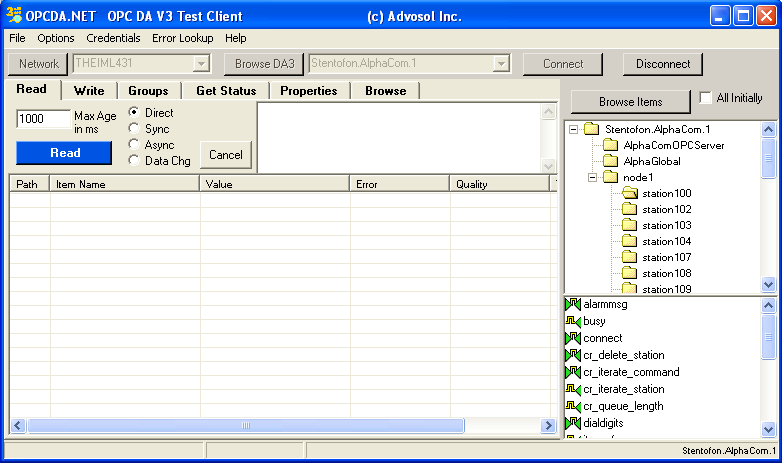The height and width of the screenshot is (463, 782).
Task: Pick the cr_delete_station item icon
Action: point(572,355)
